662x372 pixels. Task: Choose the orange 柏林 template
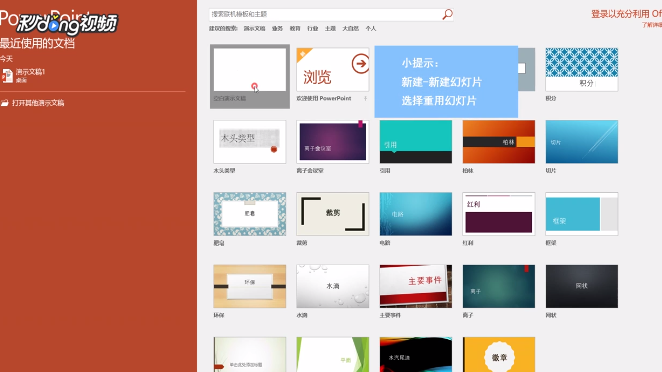click(x=499, y=142)
